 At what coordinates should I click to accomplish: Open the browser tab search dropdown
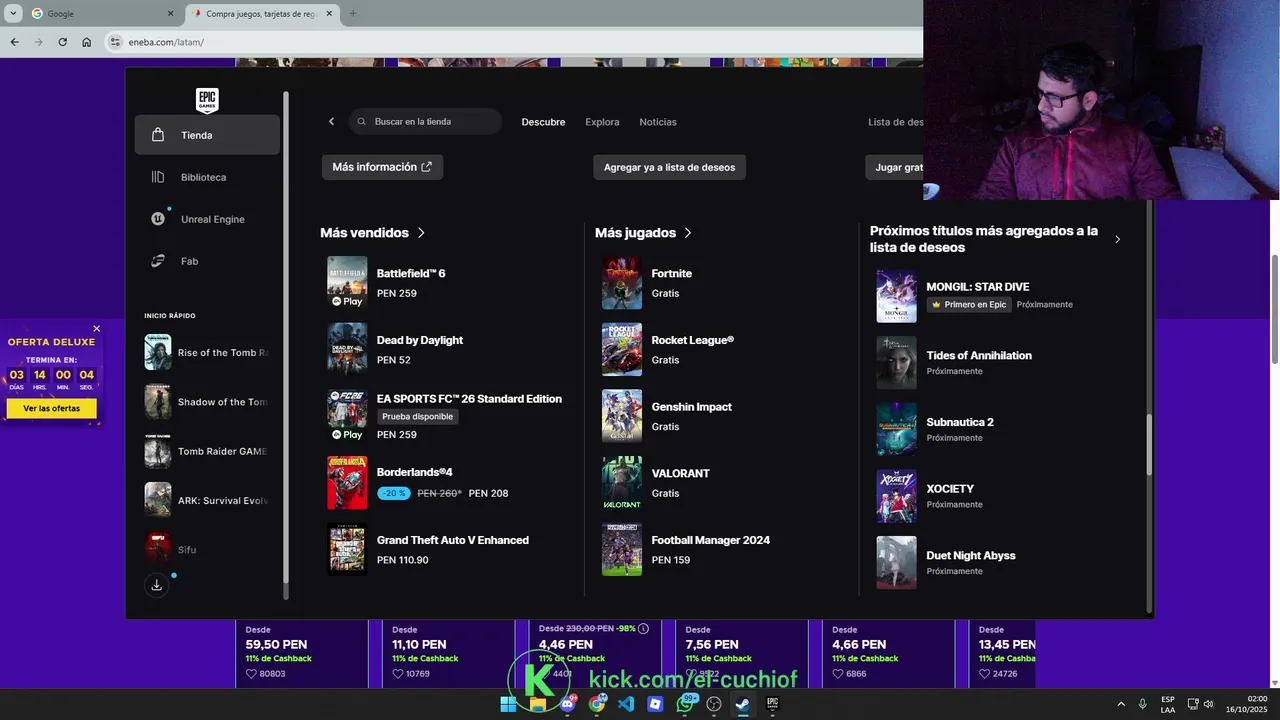tap(13, 13)
